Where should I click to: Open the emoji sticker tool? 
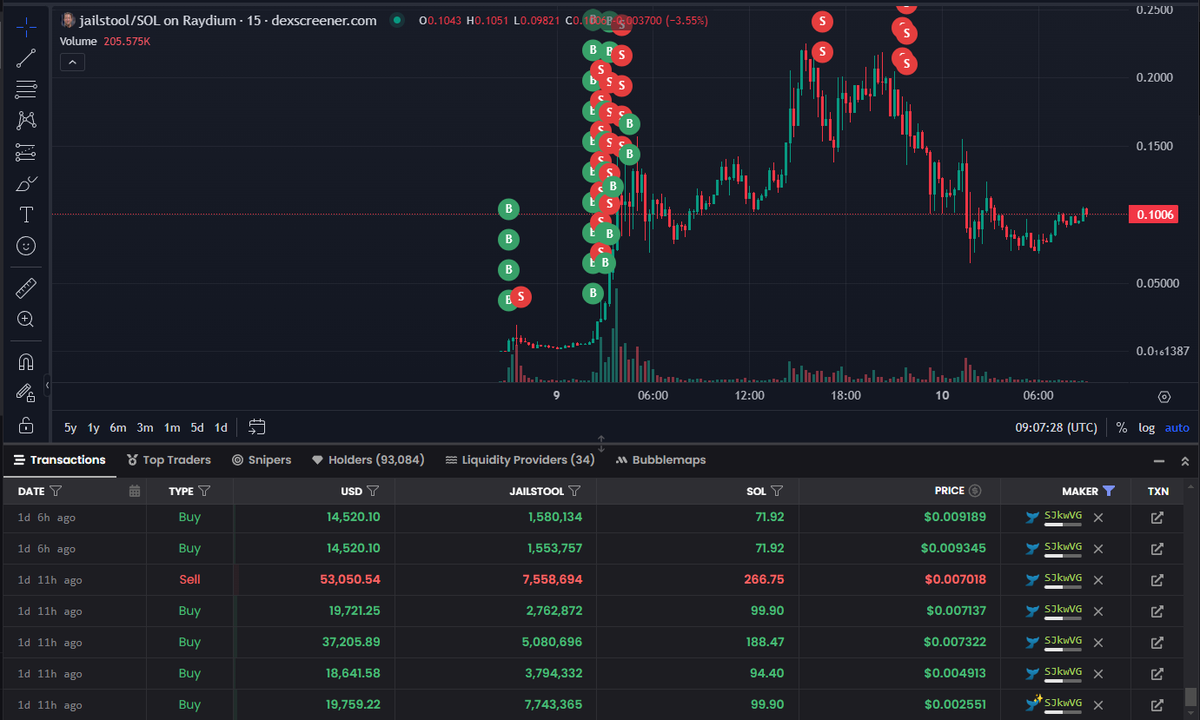[25, 245]
